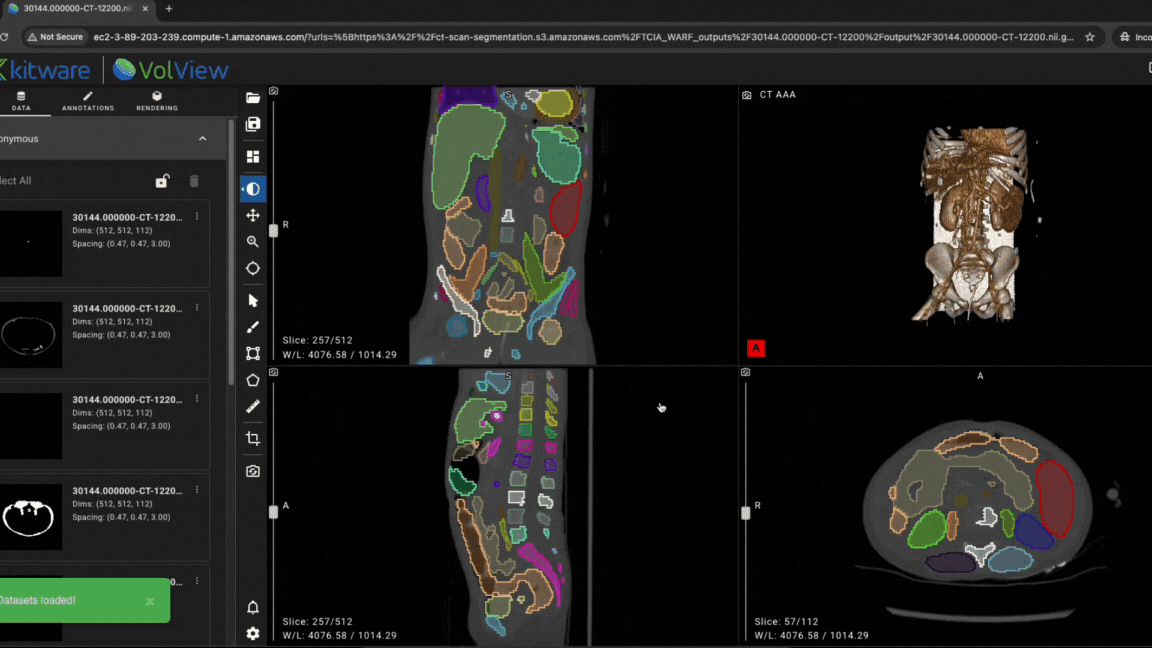Reload the page
The width and height of the screenshot is (1152, 648).
(4, 37)
